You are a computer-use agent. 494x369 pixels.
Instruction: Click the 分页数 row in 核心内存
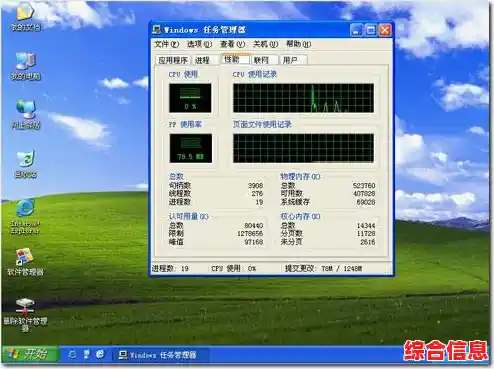click(x=328, y=234)
